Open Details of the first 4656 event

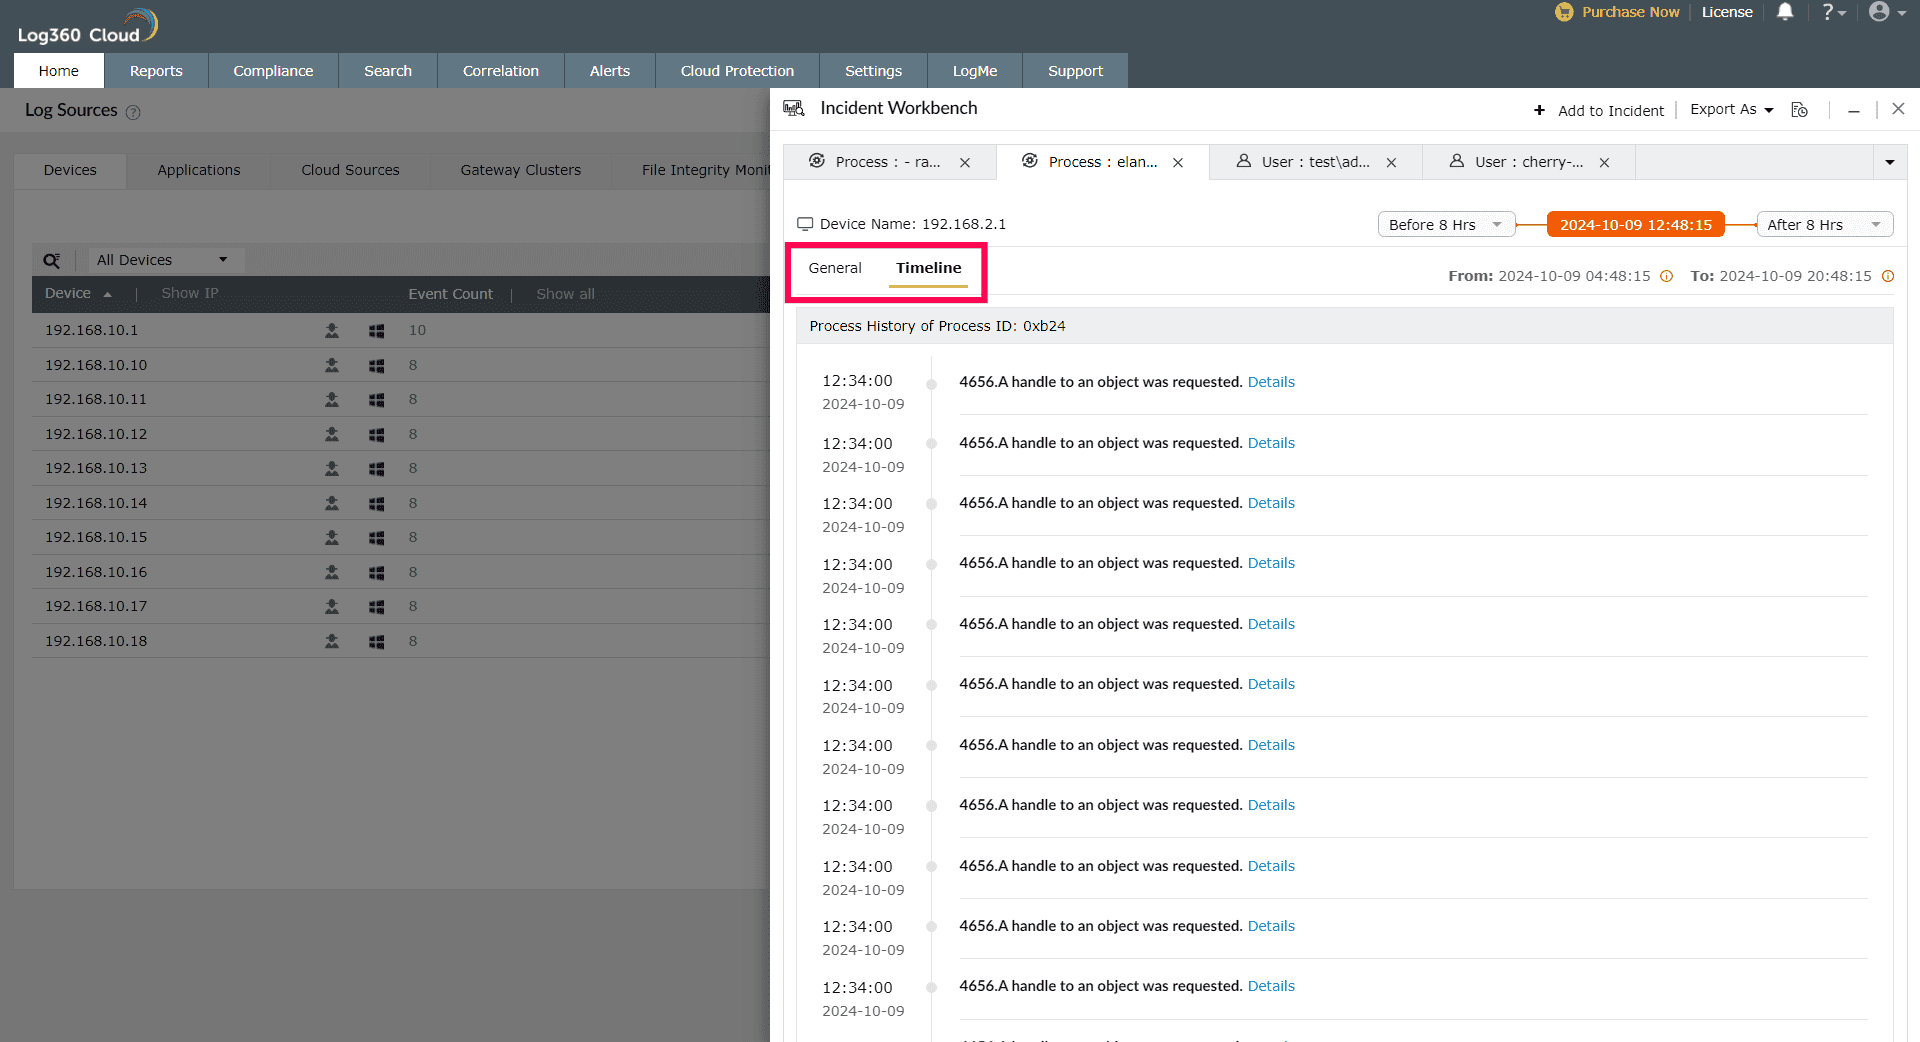[1271, 382]
